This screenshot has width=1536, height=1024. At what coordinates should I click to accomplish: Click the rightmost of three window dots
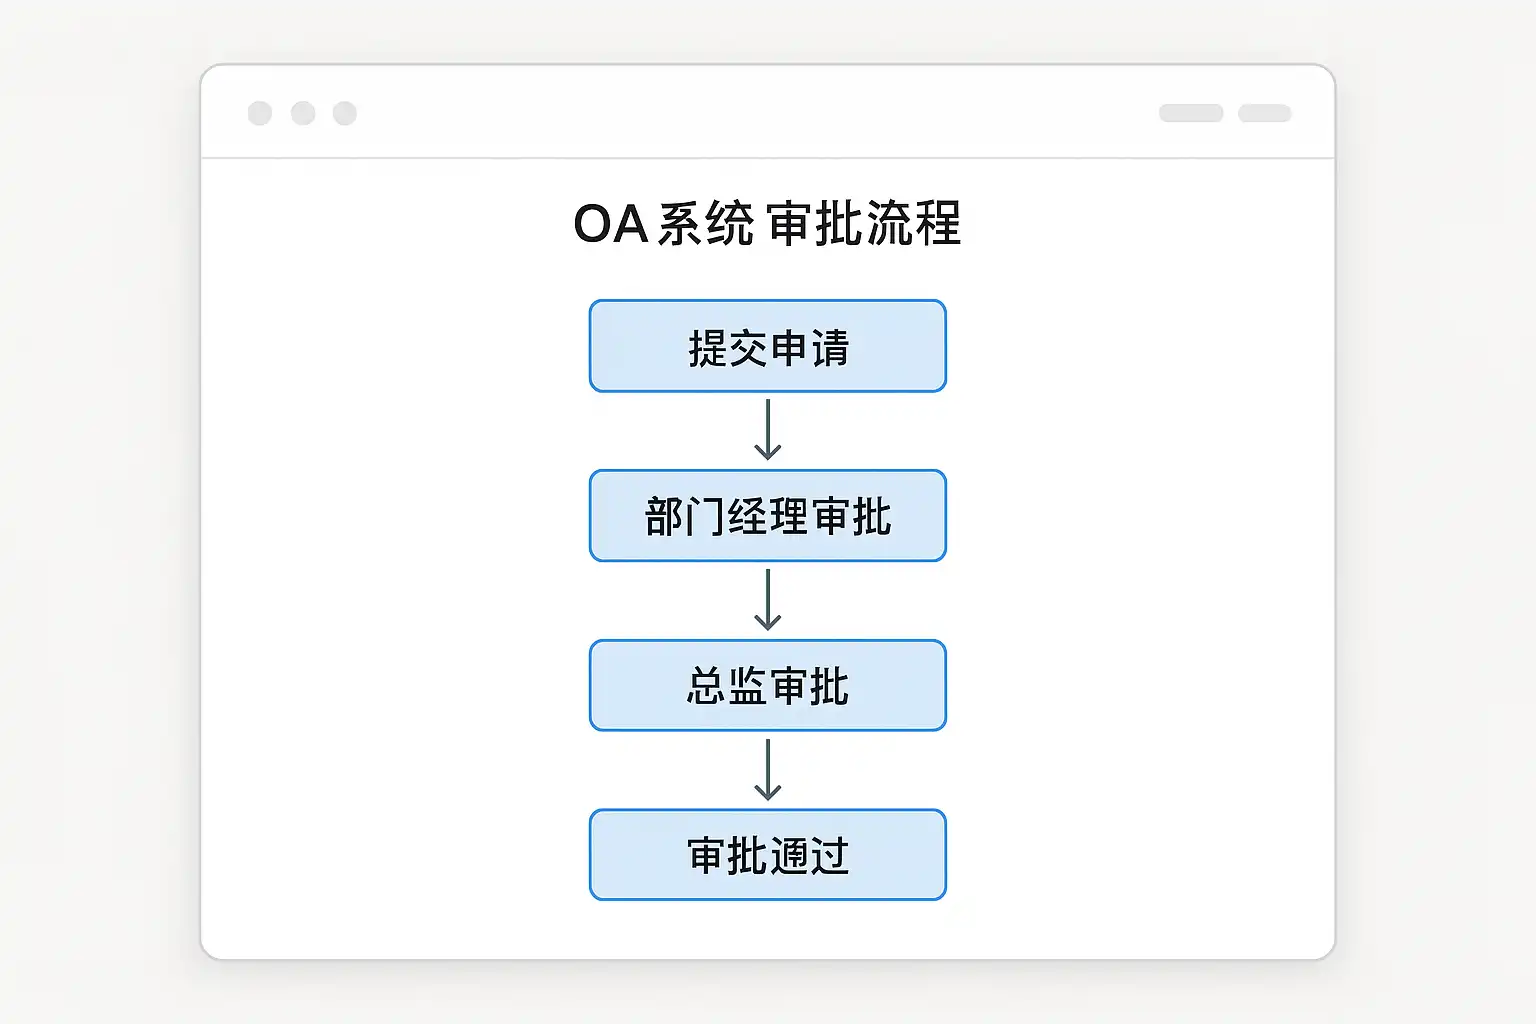coord(345,113)
